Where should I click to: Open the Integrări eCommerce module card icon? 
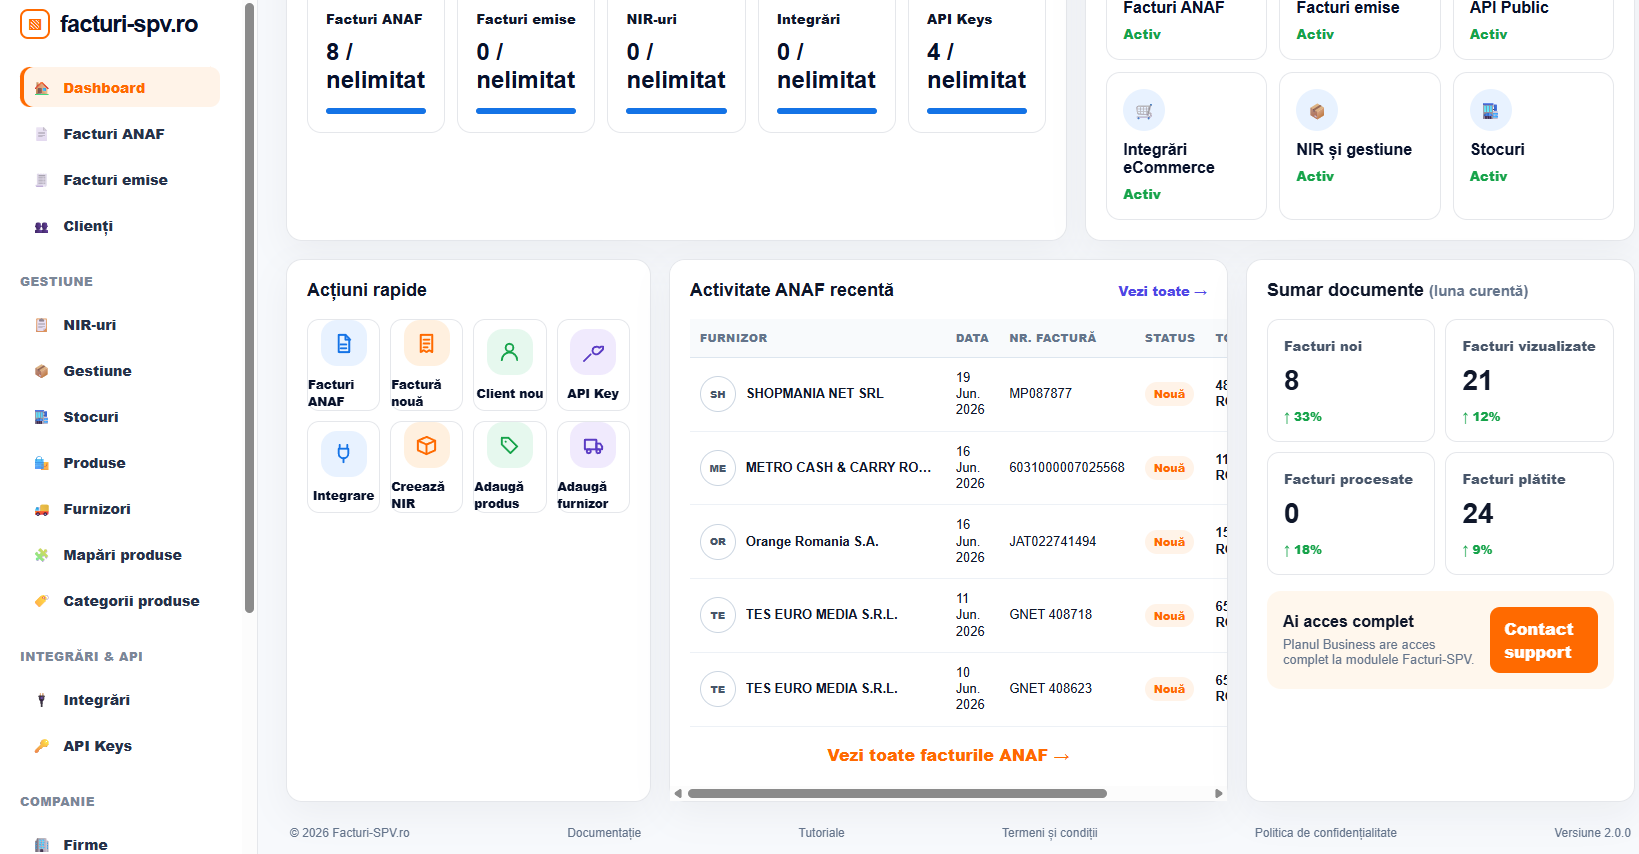(x=1144, y=111)
